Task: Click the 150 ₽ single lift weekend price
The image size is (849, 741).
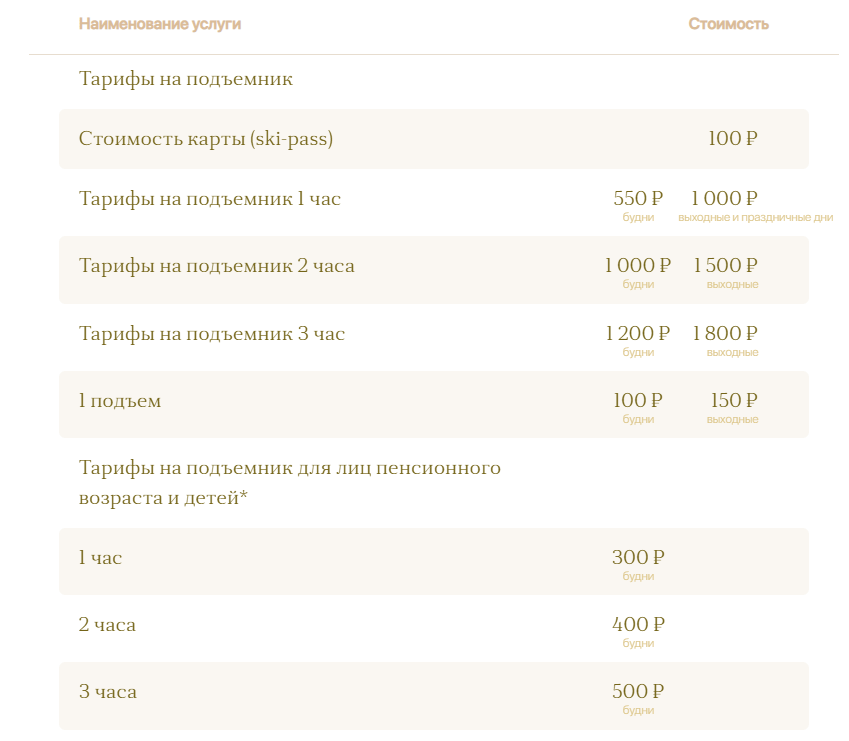Action: (734, 401)
